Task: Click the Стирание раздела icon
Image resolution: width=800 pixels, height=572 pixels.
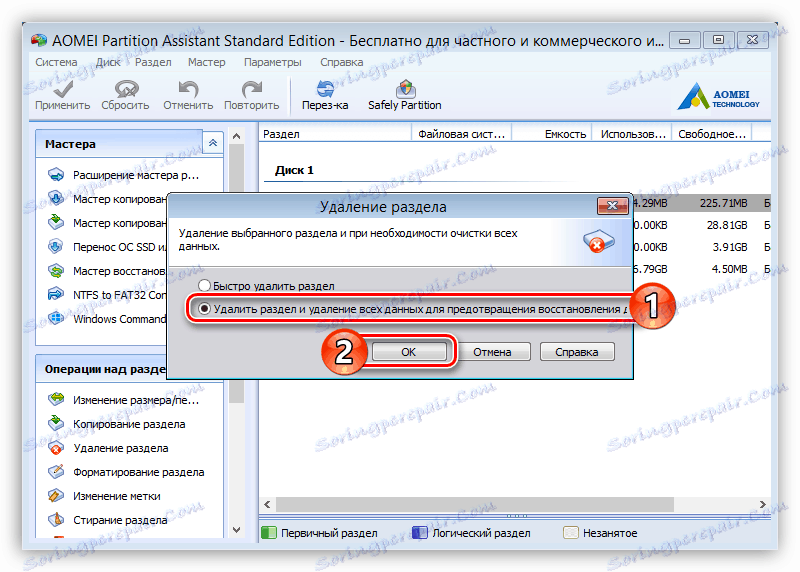Action: (56, 519)
